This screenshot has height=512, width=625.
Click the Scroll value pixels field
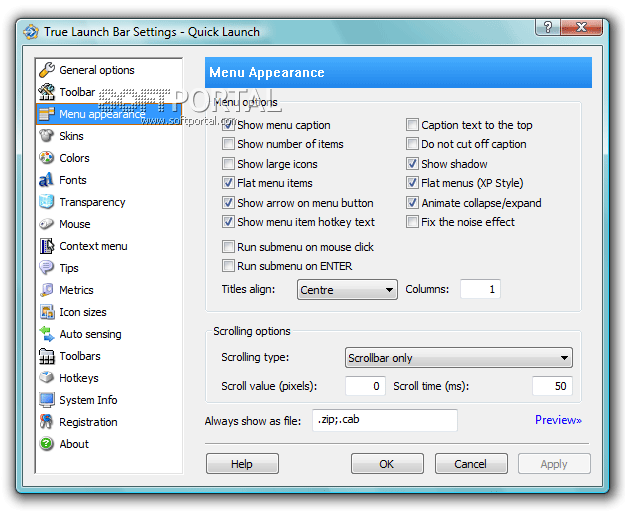tap(365, 386)
